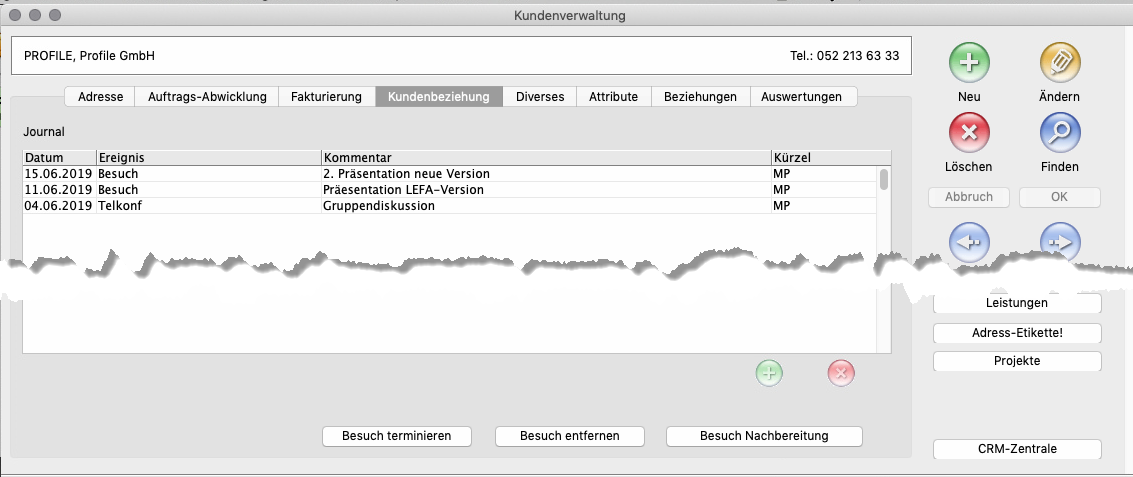1133x477 pixels.
Task: Click the green Neu plus icon
Action: (x=969, y=63)
